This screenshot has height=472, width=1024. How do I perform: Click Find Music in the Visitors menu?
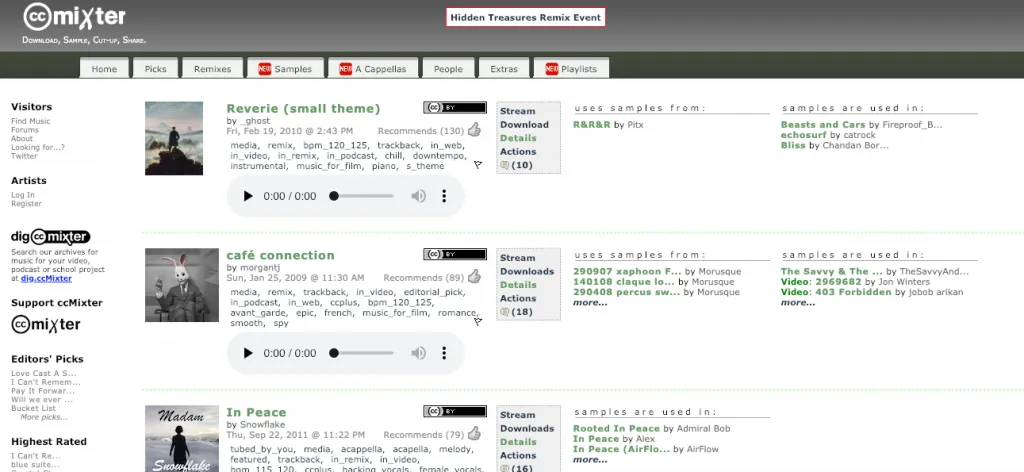coord(31,121)
